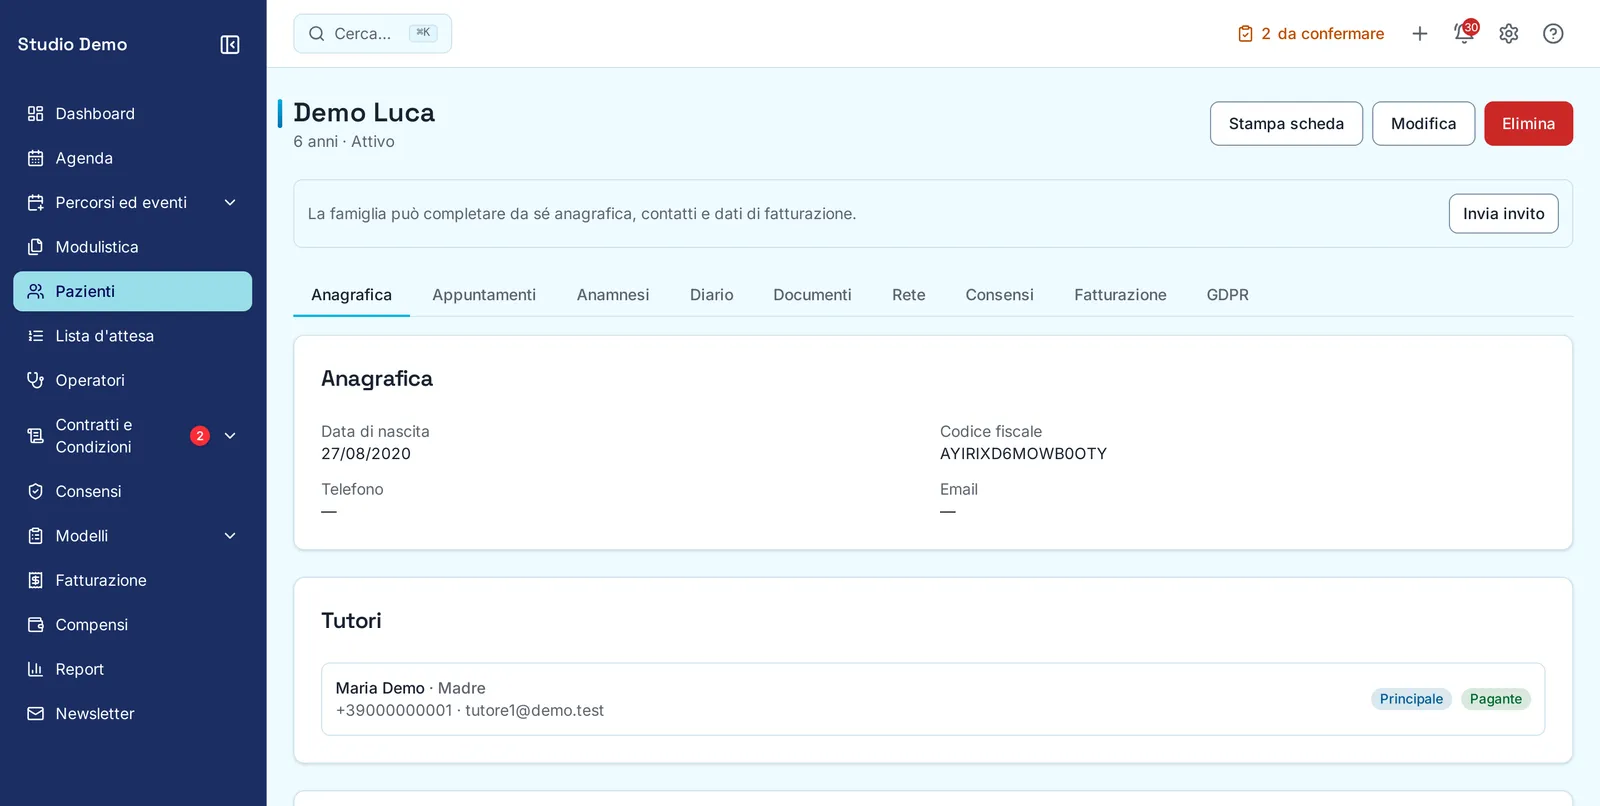Click the Dashboard grid icon
This screenshot has height=806, width=1600.
[36, 114]
